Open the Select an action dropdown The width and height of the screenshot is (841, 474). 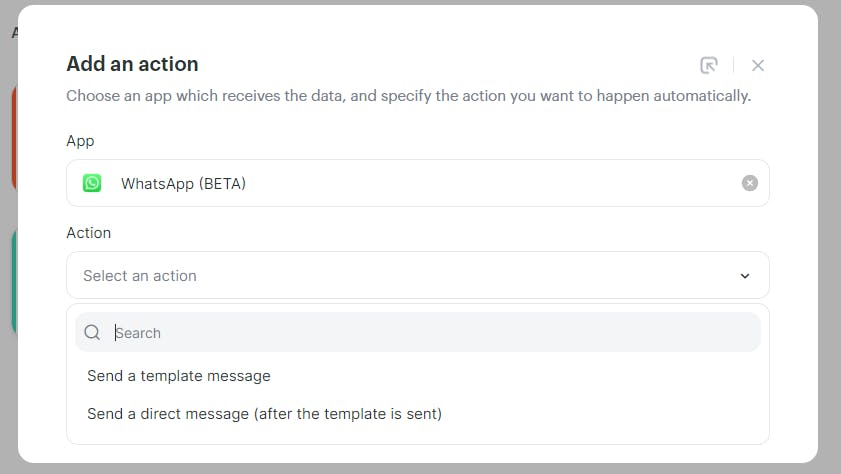418,275
